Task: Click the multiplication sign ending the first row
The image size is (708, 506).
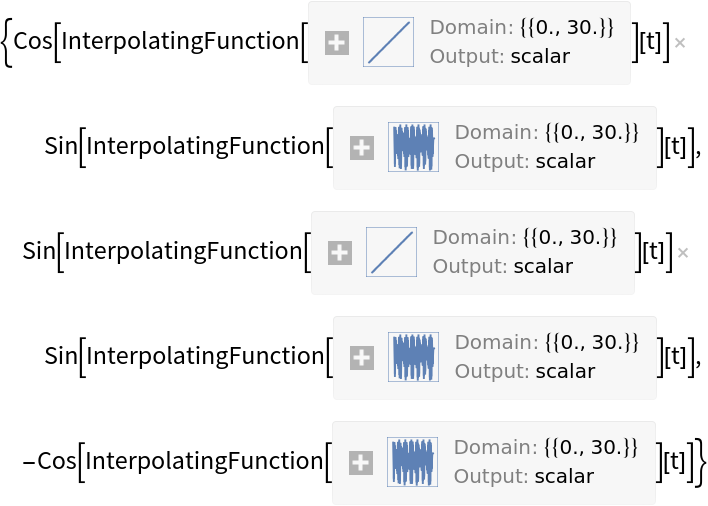Action: point(680,44)
